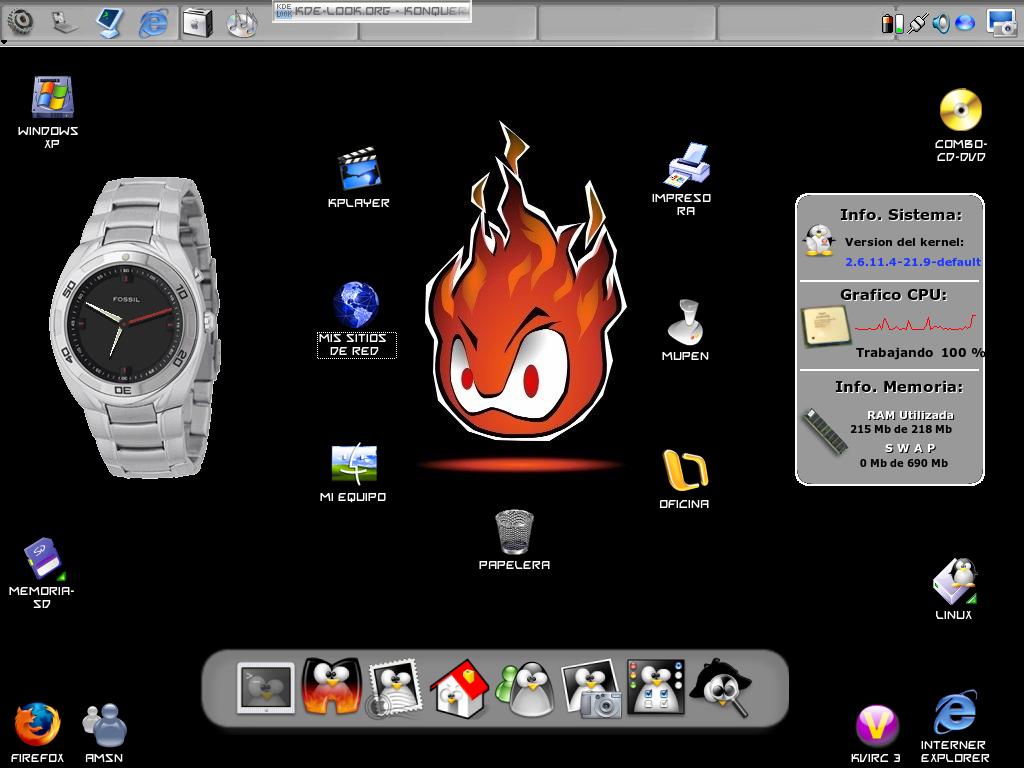Check the battery icon in system tray

891,24
